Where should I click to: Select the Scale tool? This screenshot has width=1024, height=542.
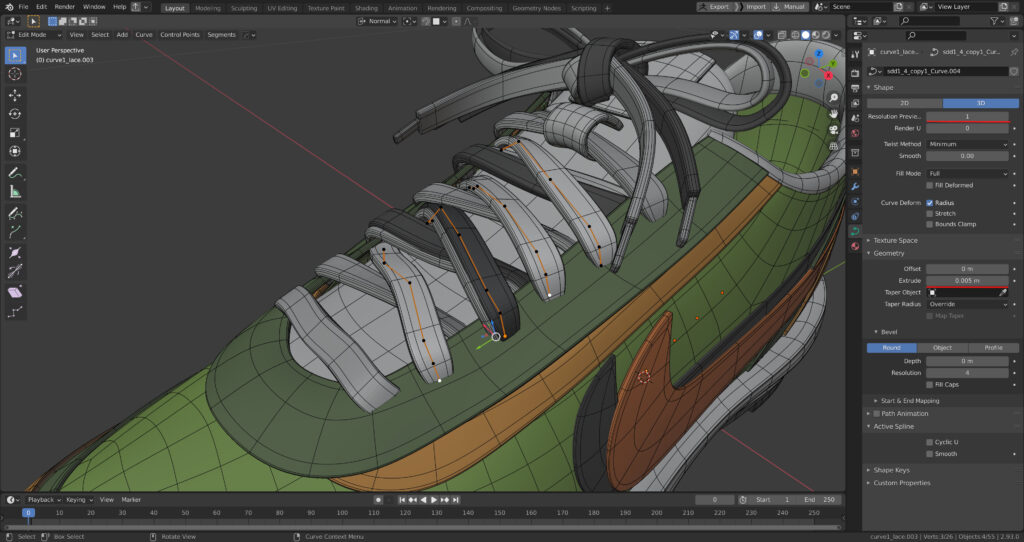pos(15,133)
